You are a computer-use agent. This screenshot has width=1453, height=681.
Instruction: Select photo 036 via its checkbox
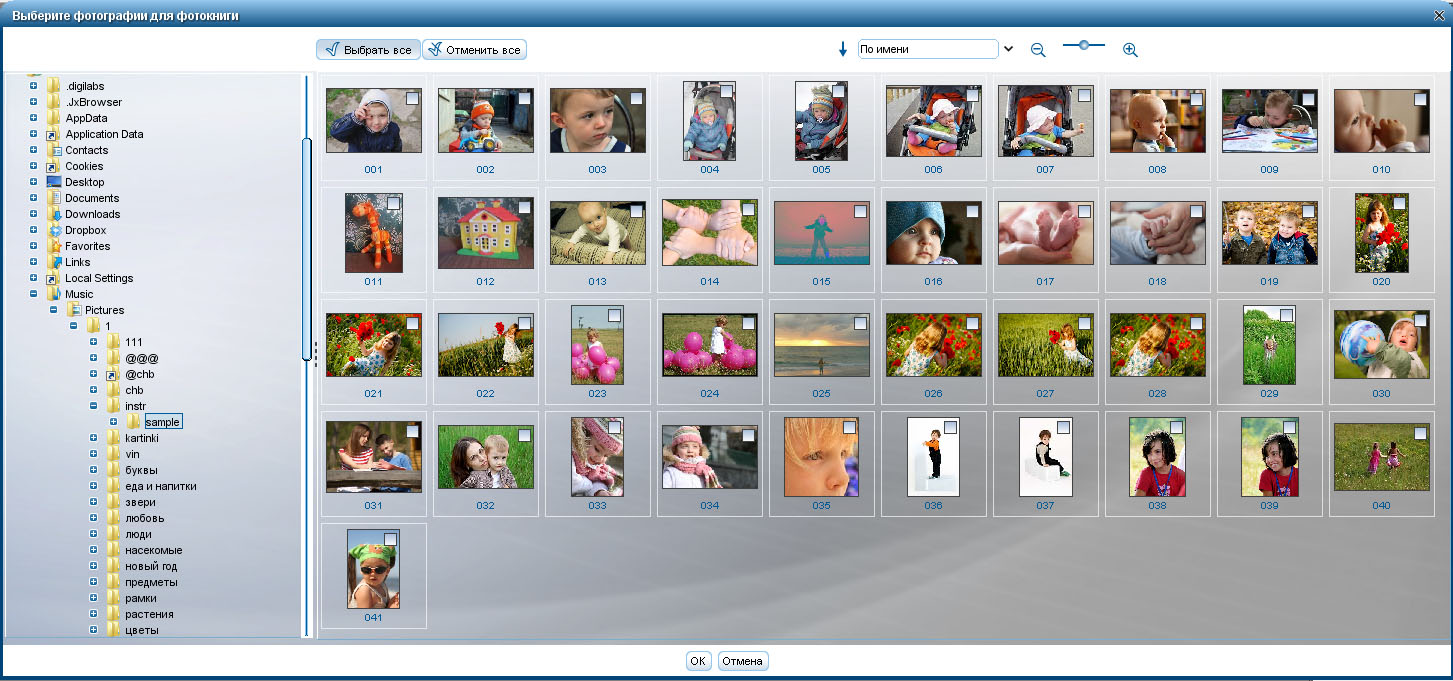point(950,427)
